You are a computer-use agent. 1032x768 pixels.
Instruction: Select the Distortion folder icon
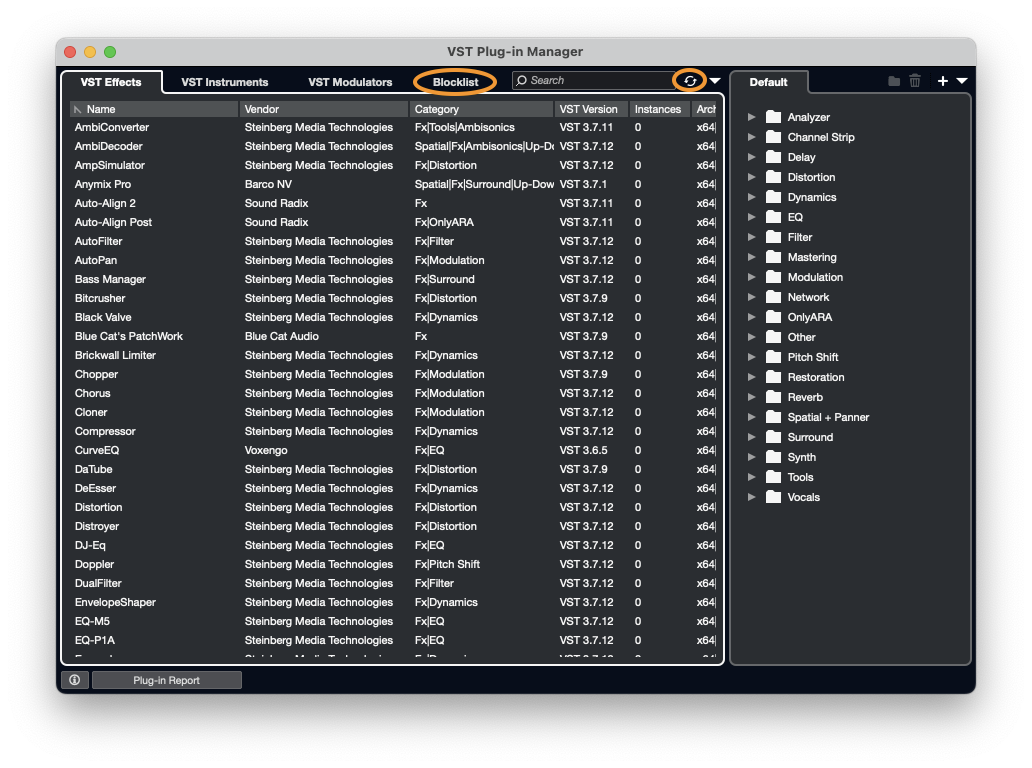click(773, 177)
